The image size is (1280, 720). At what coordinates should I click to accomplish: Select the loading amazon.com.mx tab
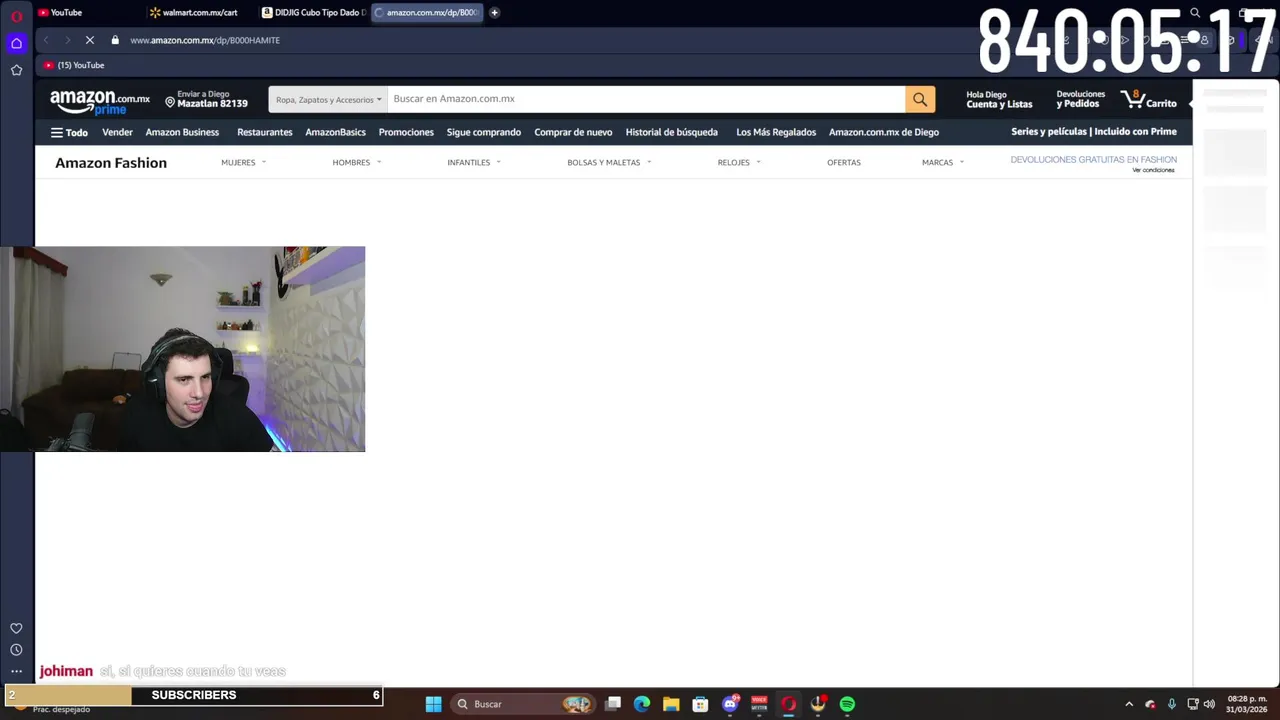point(427,13)
